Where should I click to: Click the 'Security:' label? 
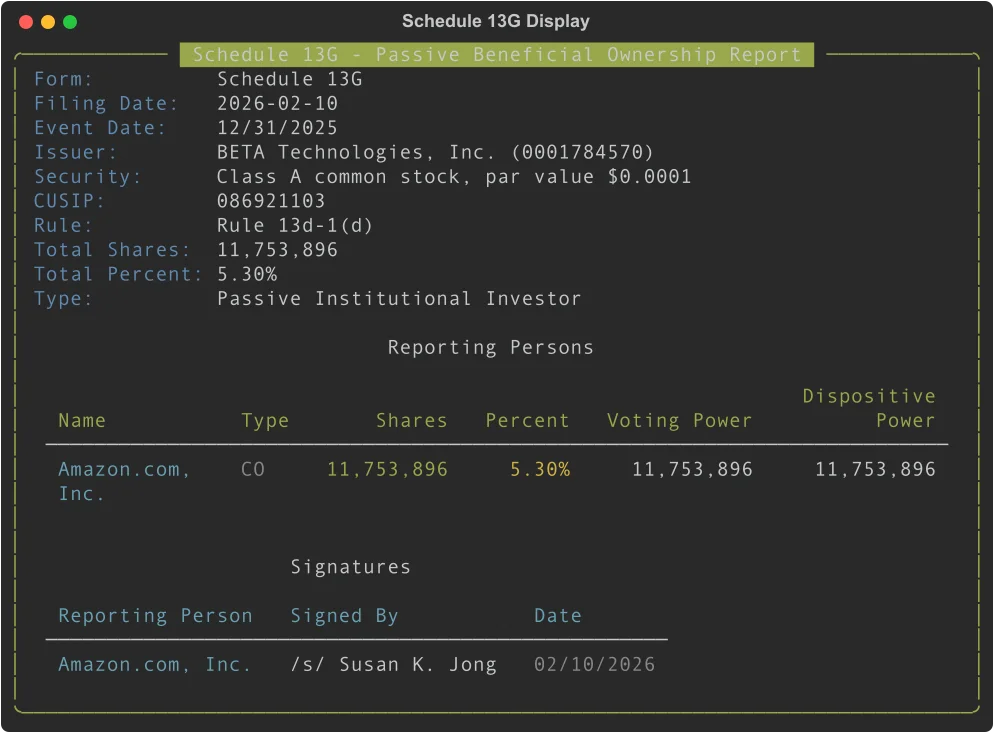coord(87,177)
